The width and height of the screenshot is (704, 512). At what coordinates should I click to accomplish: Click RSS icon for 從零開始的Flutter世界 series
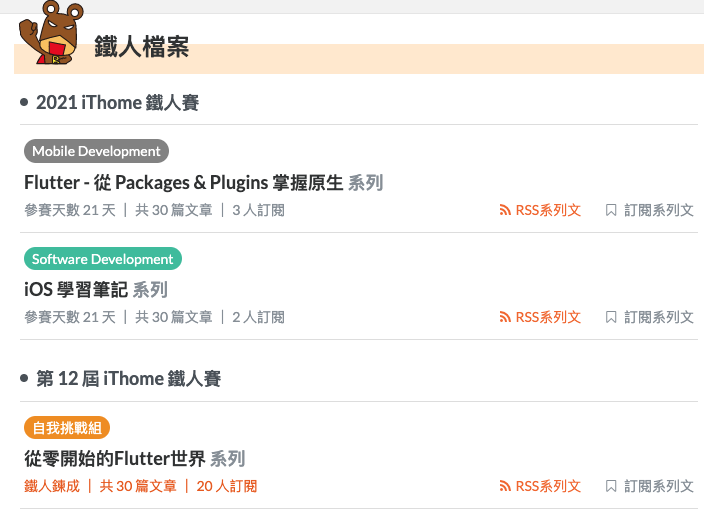(505, 486)
